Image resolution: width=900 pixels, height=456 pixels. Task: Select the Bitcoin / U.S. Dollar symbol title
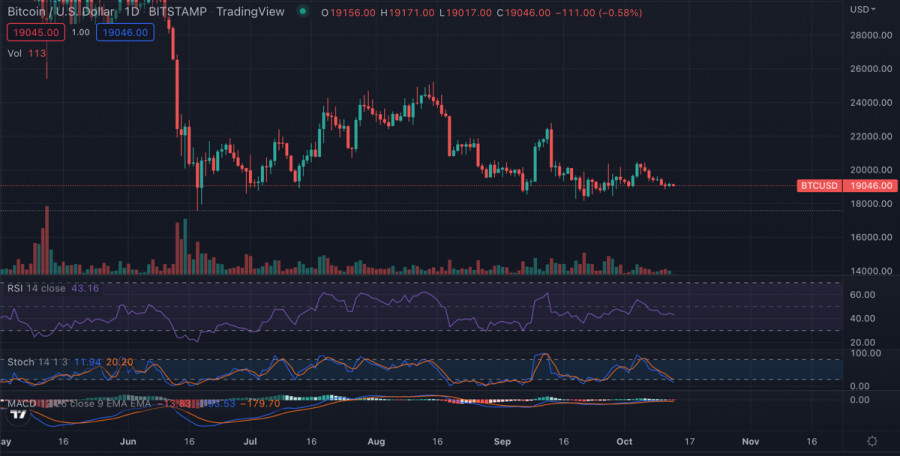coord(60,11)
